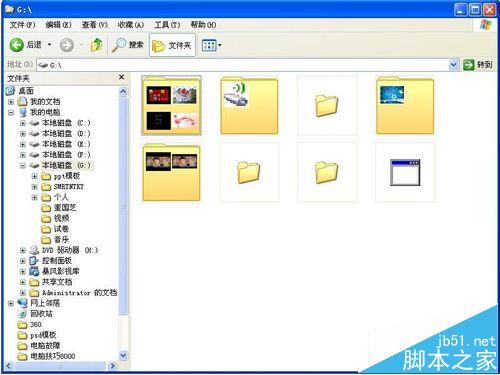Viewport: 500px width, 375px height.
Task: Open the 帮助(H) menu
Action: pyautogui.click(x=203, y=25)
